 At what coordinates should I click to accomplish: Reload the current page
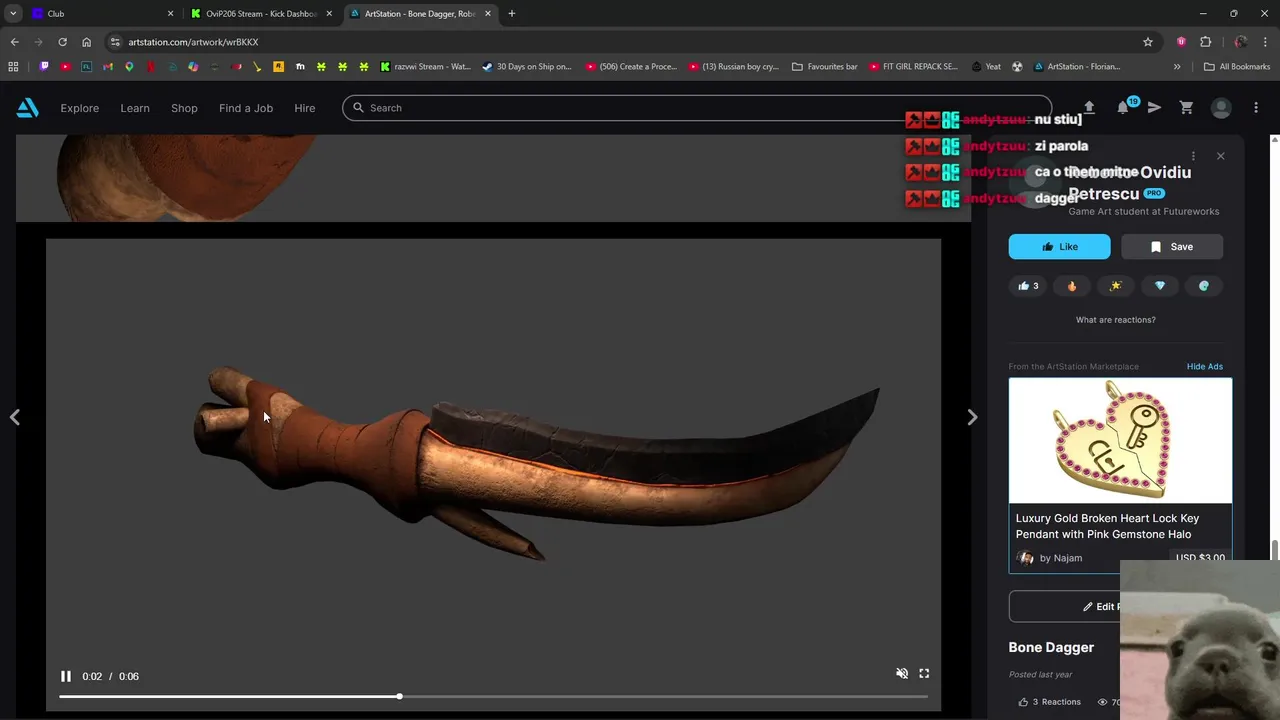point(62,42)
